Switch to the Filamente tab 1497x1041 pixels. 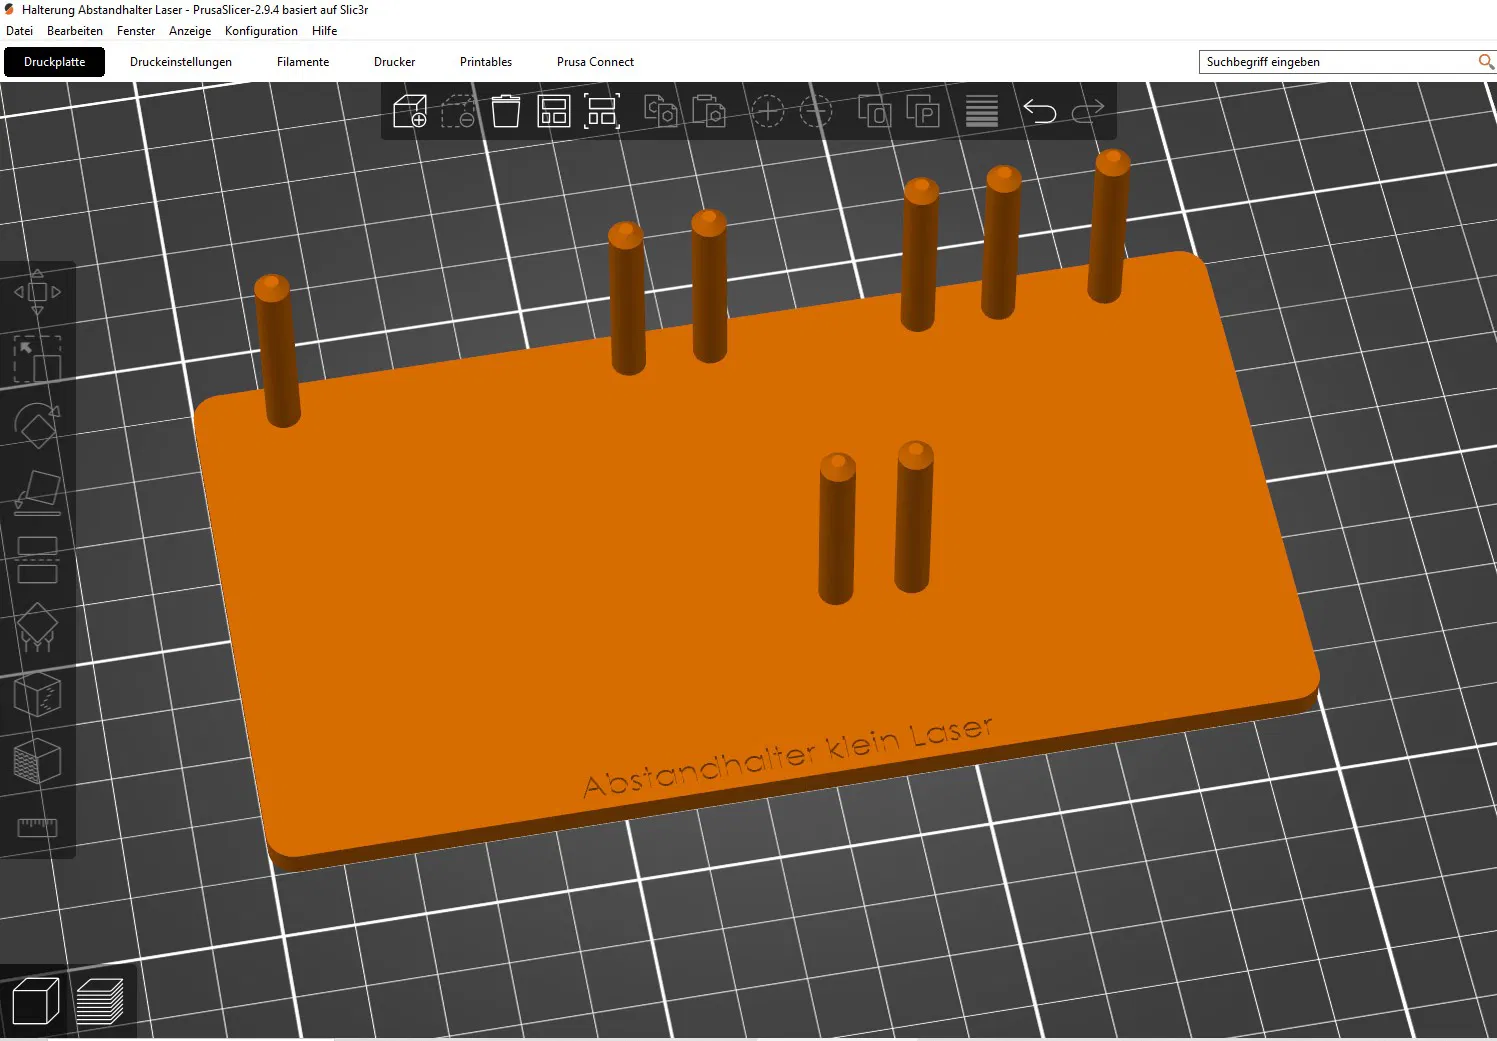pos(303,62)
